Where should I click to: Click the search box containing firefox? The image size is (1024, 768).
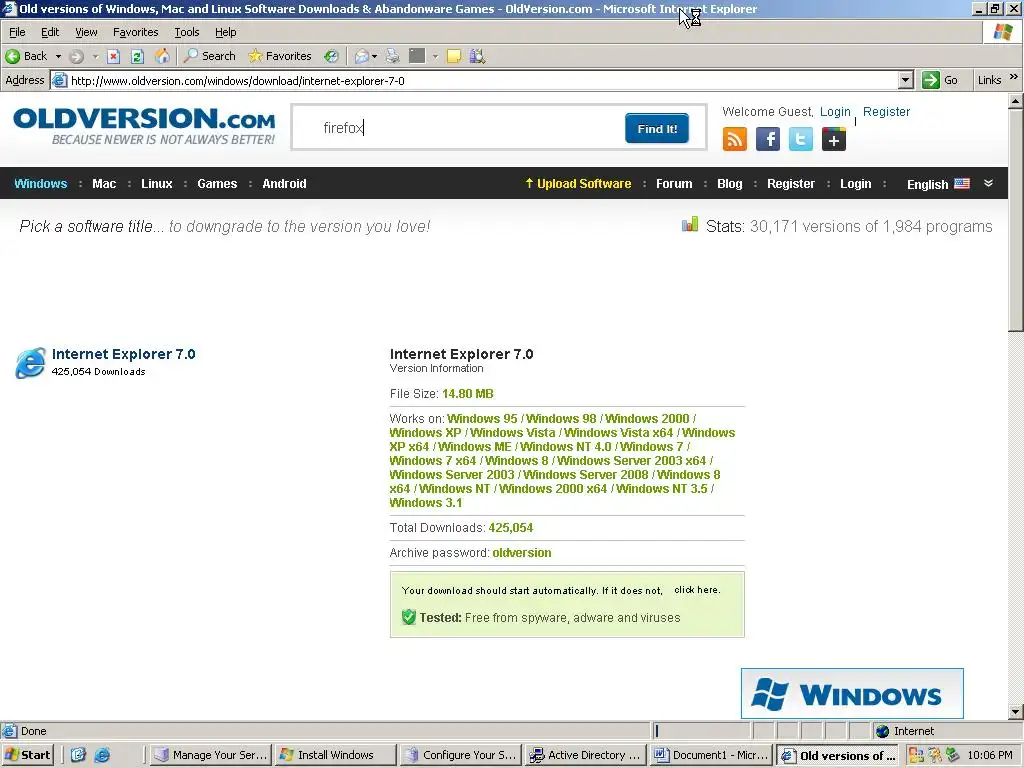click(457, 127)
